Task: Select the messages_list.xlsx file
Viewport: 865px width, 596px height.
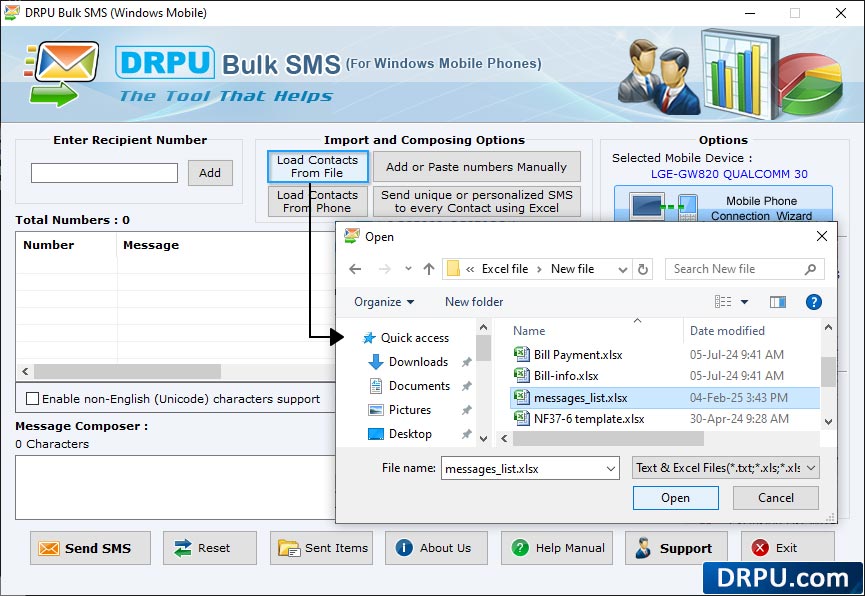Action: [x=665, y=397]
